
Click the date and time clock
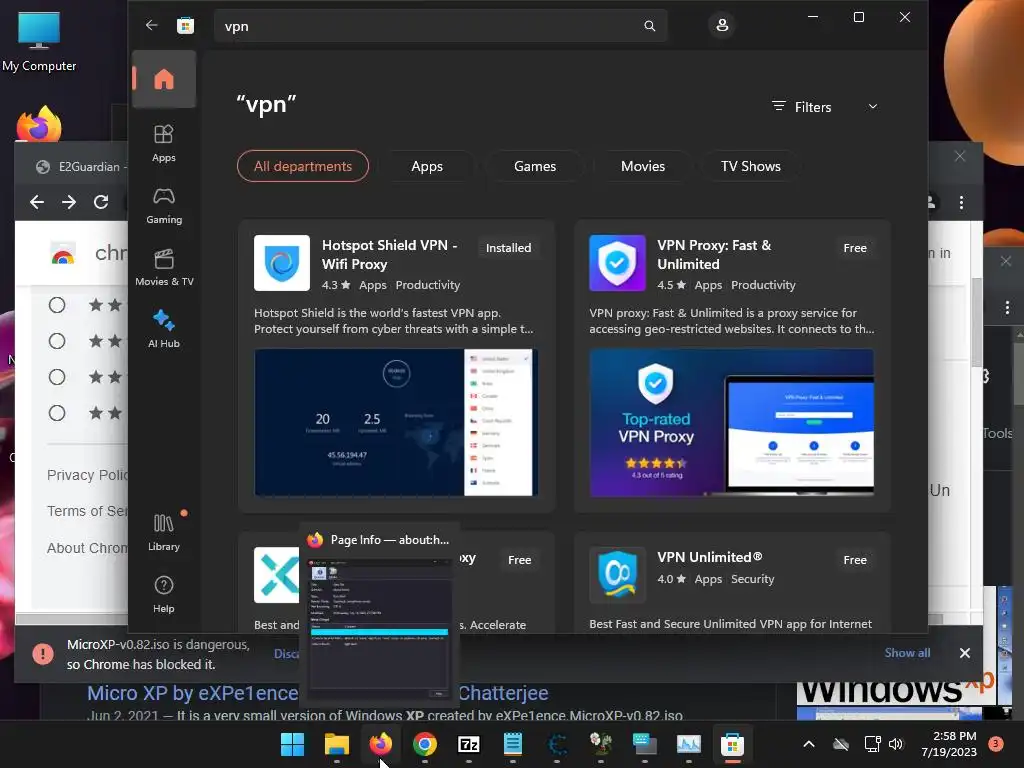coord(949,744)
